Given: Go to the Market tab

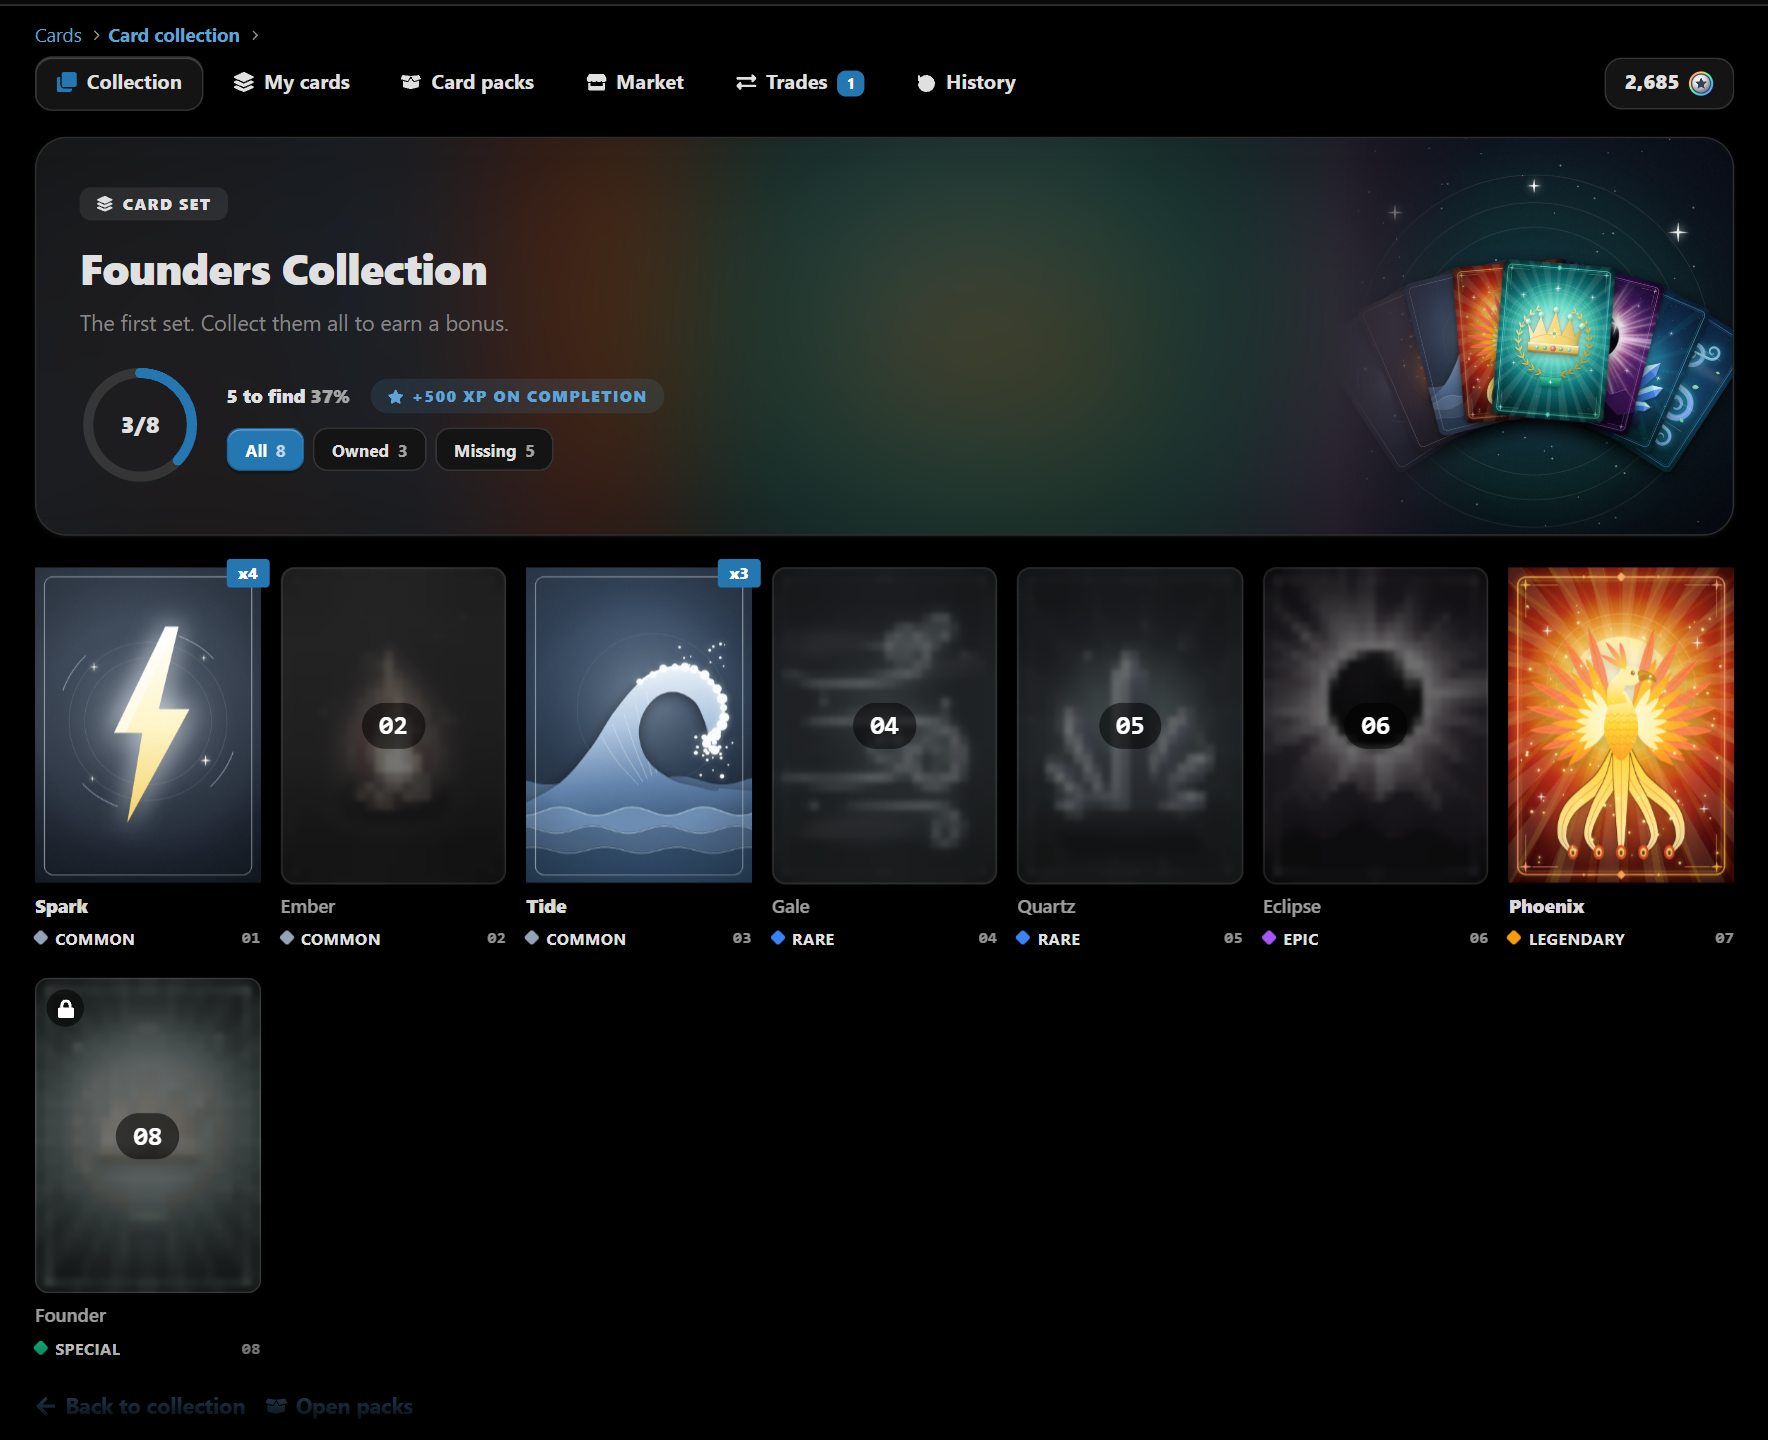Looking at the screenshot, I should click(x=635, y=83).
